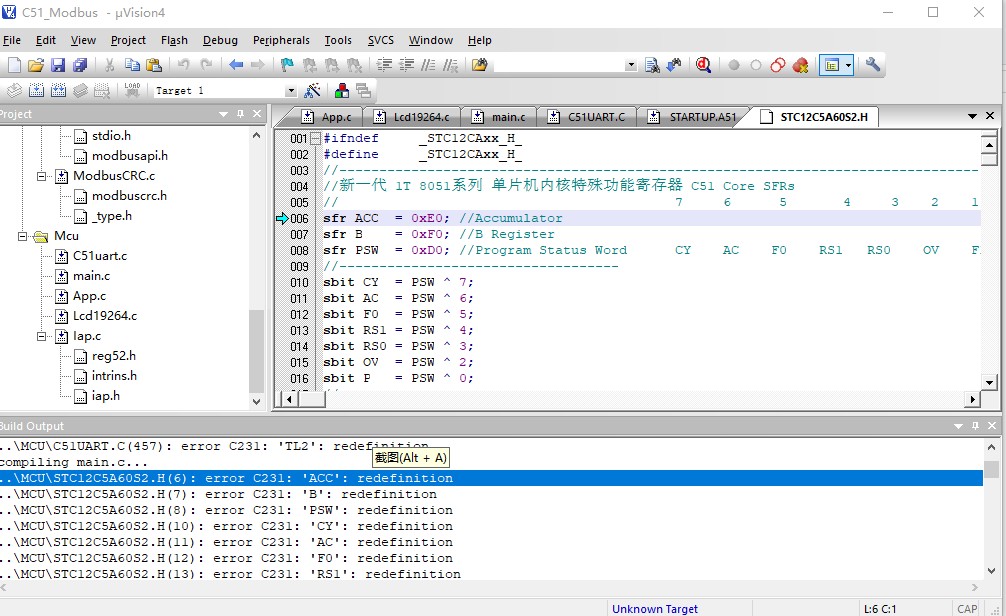The width and height of the screenshot is (1006, 616).
Task: Close the active editor tab with X
Action: click(990, 116)
